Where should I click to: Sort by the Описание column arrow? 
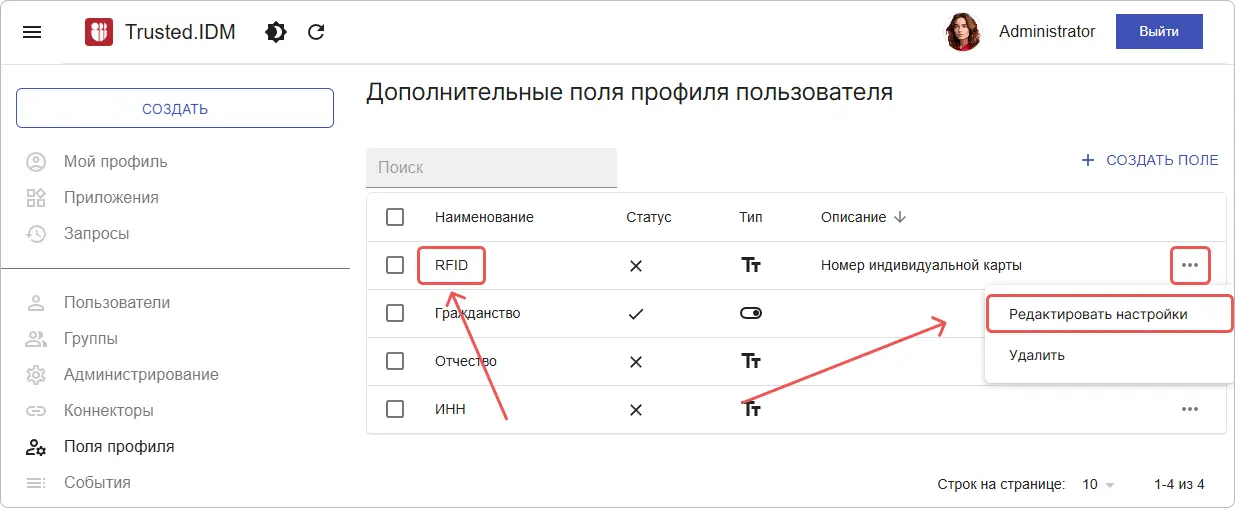[x=899, y=217]
